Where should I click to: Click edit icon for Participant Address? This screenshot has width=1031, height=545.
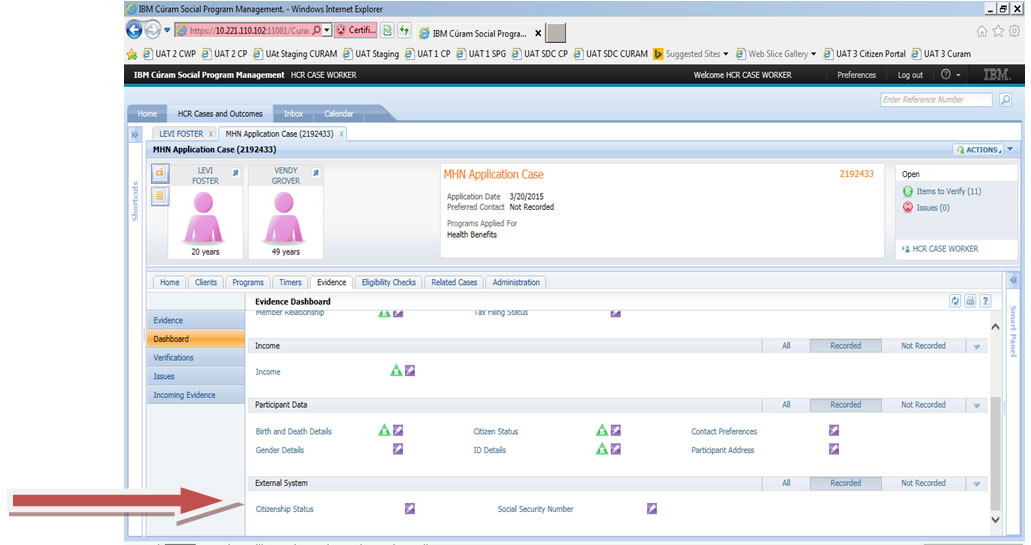834,449
